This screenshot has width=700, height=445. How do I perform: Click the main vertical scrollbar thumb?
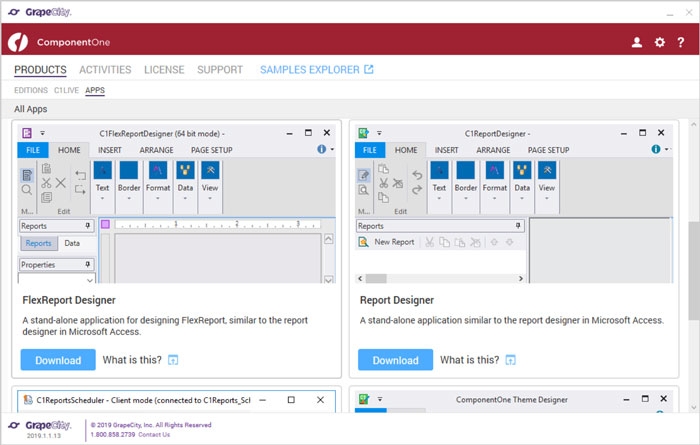[693, 270]
